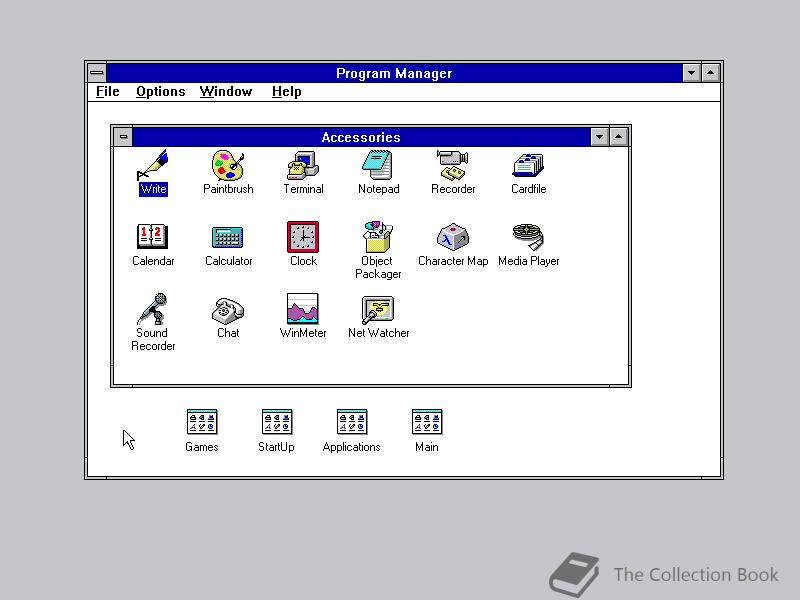Viewport: 800px width, 600px height.
Task: Click the 'Paintbrush' label text
Action: coord(228,189)
